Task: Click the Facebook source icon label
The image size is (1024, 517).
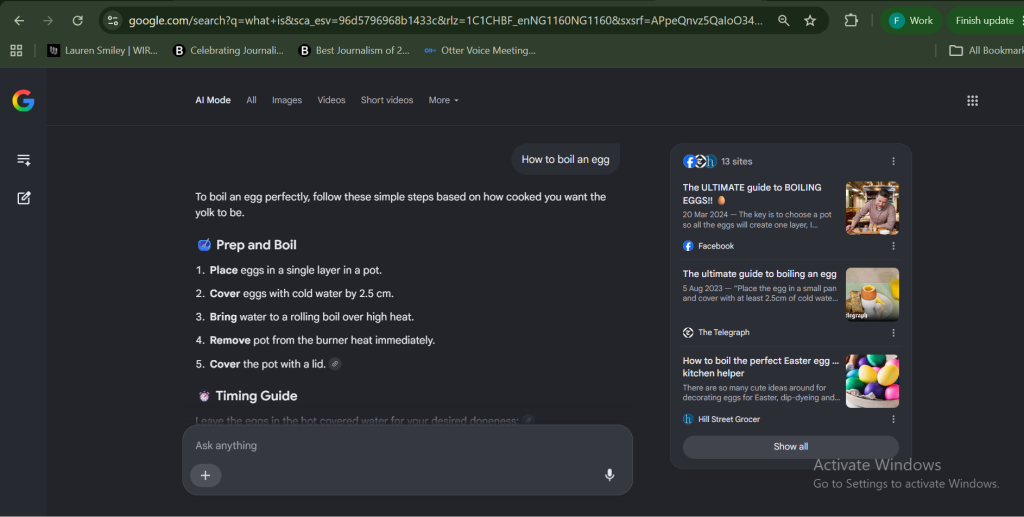Action: point(708,246)
